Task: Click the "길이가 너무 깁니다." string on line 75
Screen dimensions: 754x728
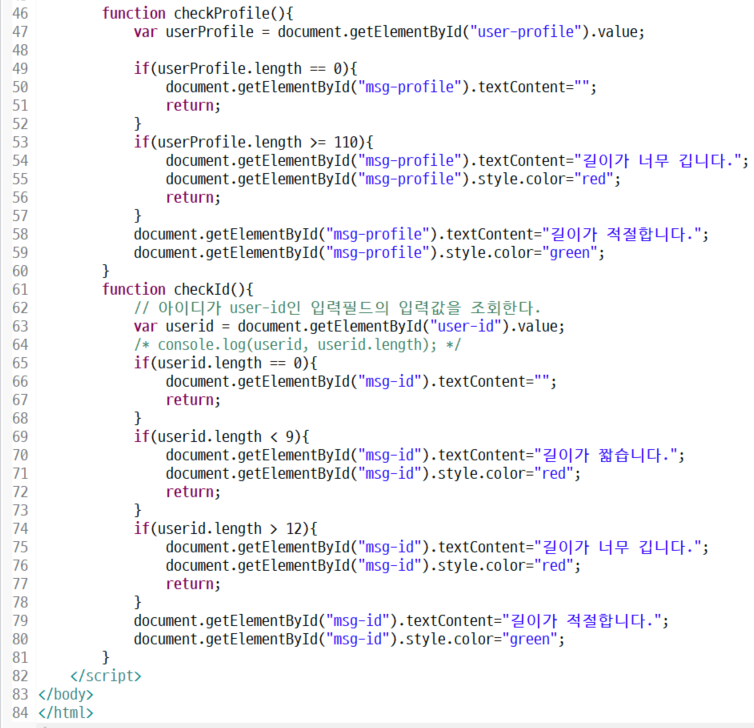Action: coord(617,547)
